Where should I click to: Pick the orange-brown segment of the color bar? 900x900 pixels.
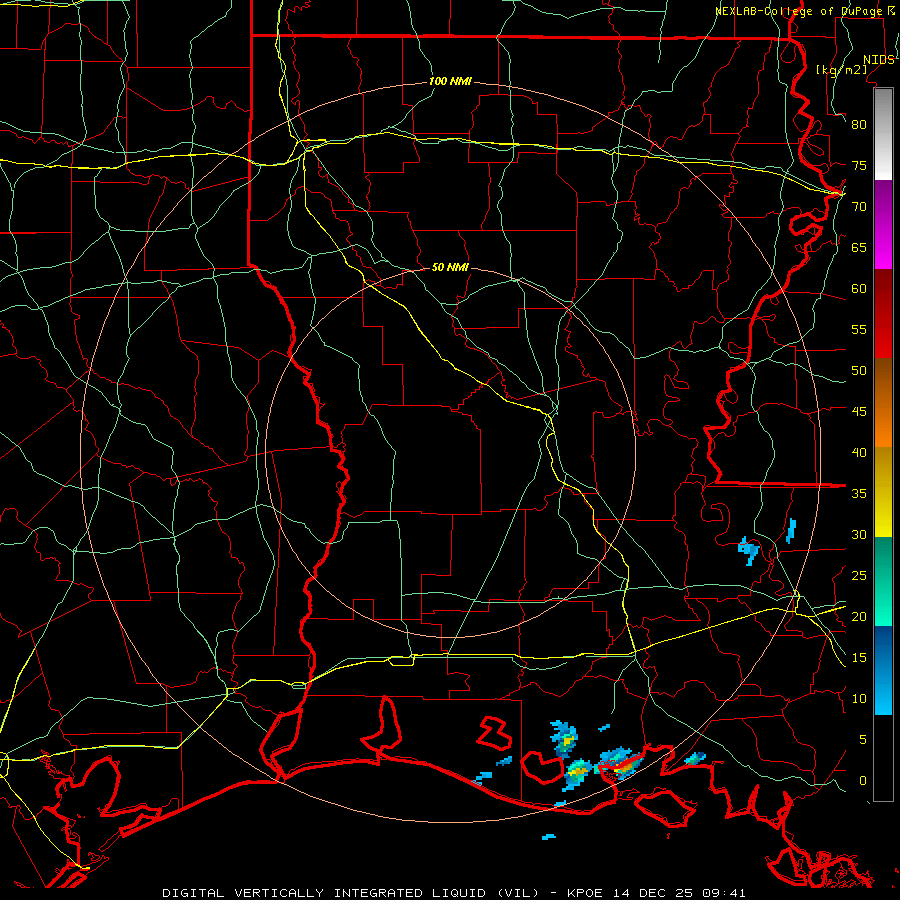coord(883,403)
